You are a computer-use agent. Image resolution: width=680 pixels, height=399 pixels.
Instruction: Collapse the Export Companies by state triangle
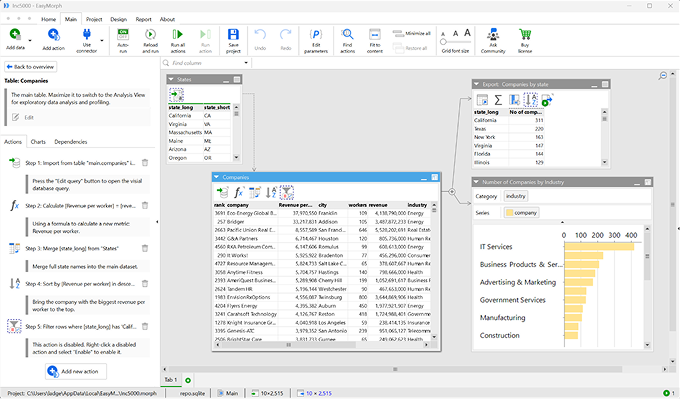click(x=477, y=84)
